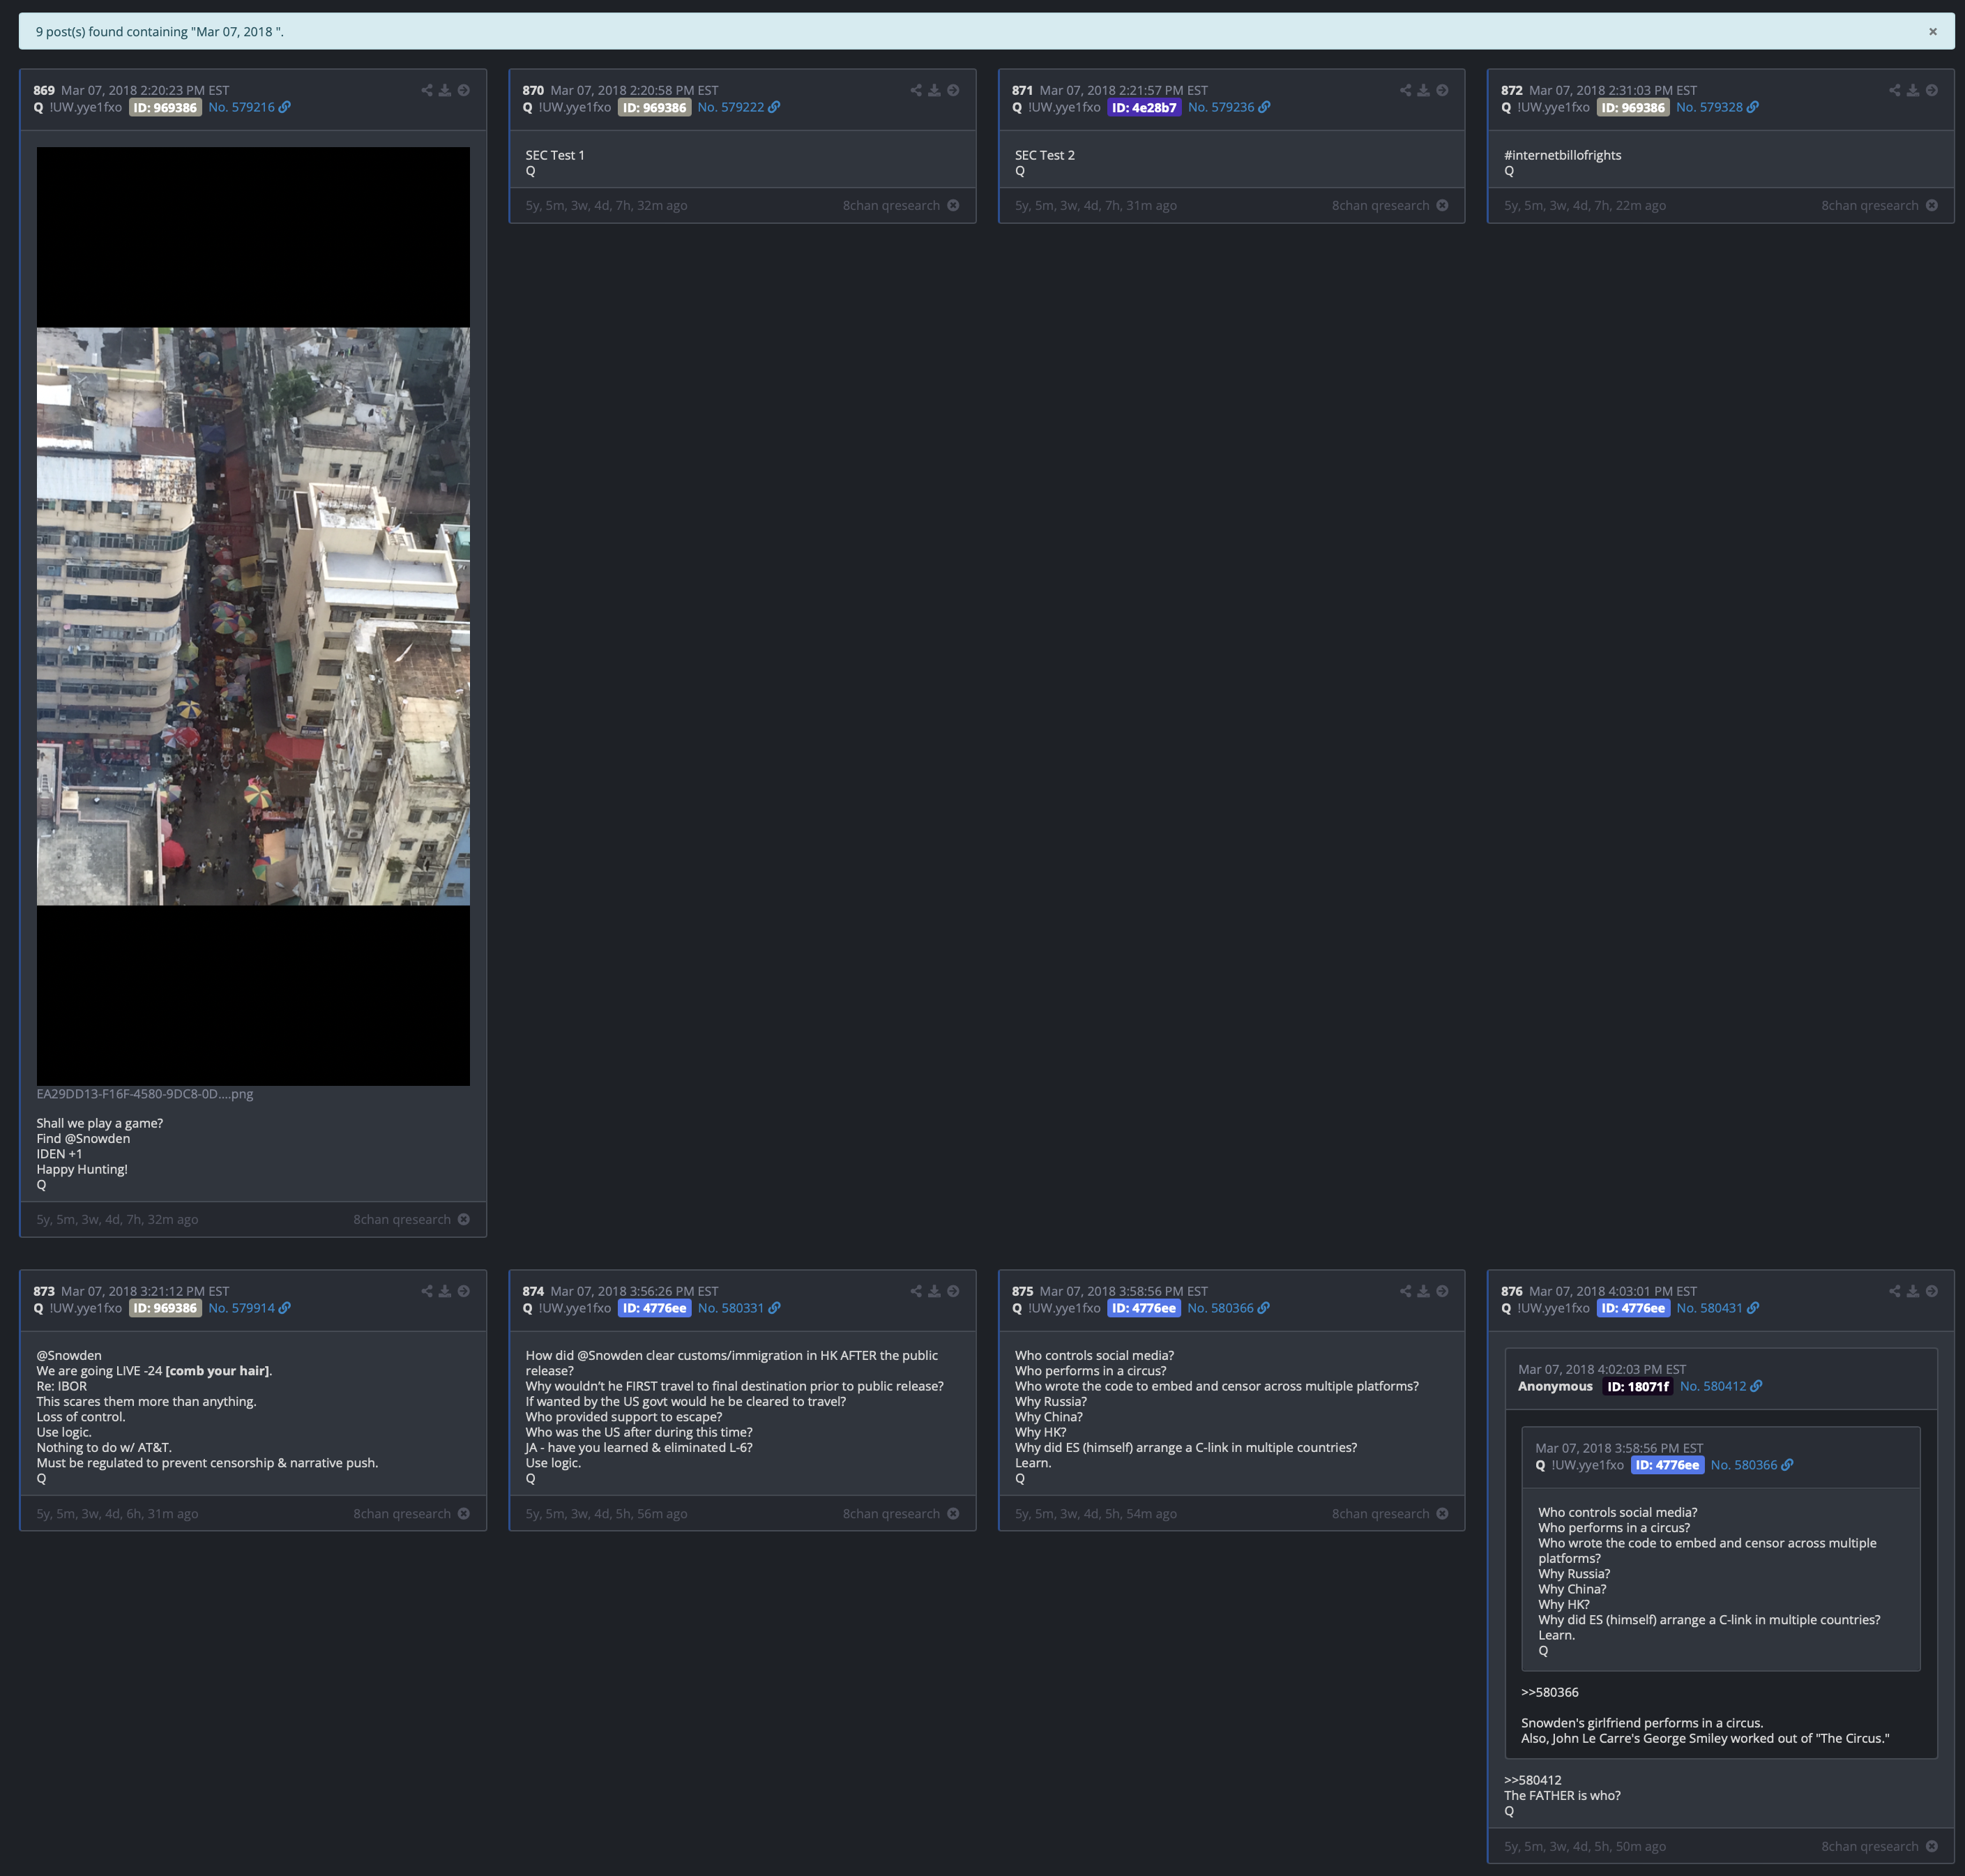Image resolution: width=1965 pixels, height=1876 pixels.
Task: Click circle-x icon in post 874 footer
Action: 953,1513
